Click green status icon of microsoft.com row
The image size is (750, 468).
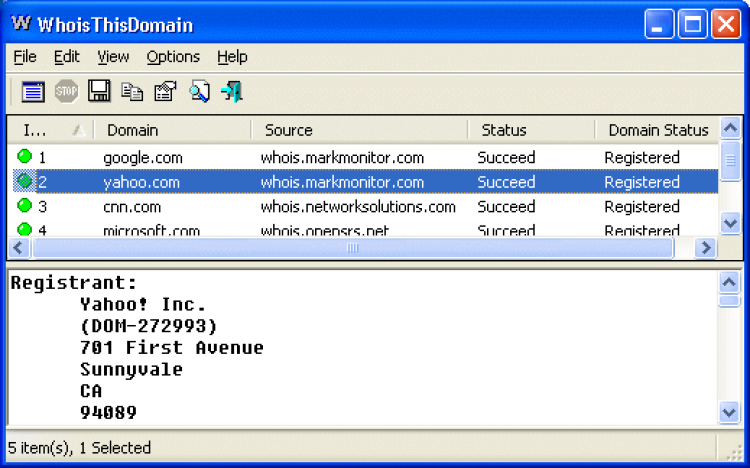click(x=24, y=229)
